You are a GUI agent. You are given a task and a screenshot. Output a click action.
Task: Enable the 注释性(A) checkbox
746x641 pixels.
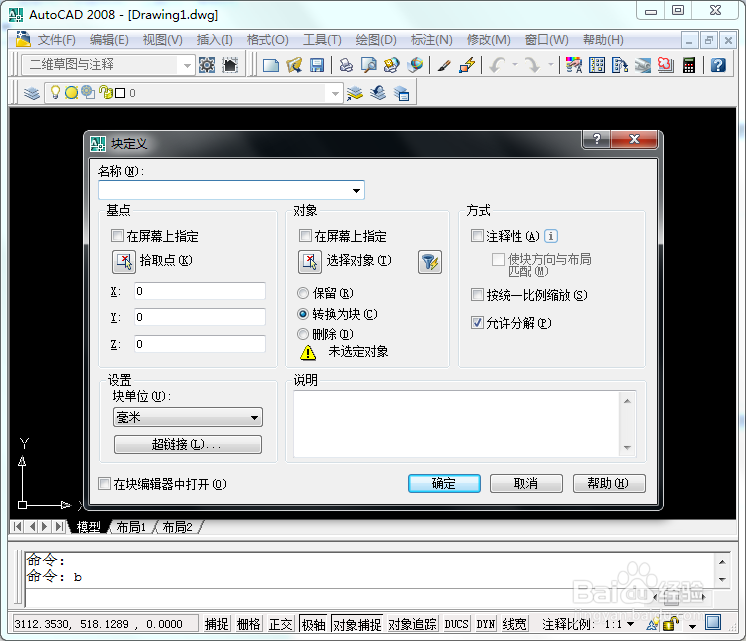click(x=477, y=236)
